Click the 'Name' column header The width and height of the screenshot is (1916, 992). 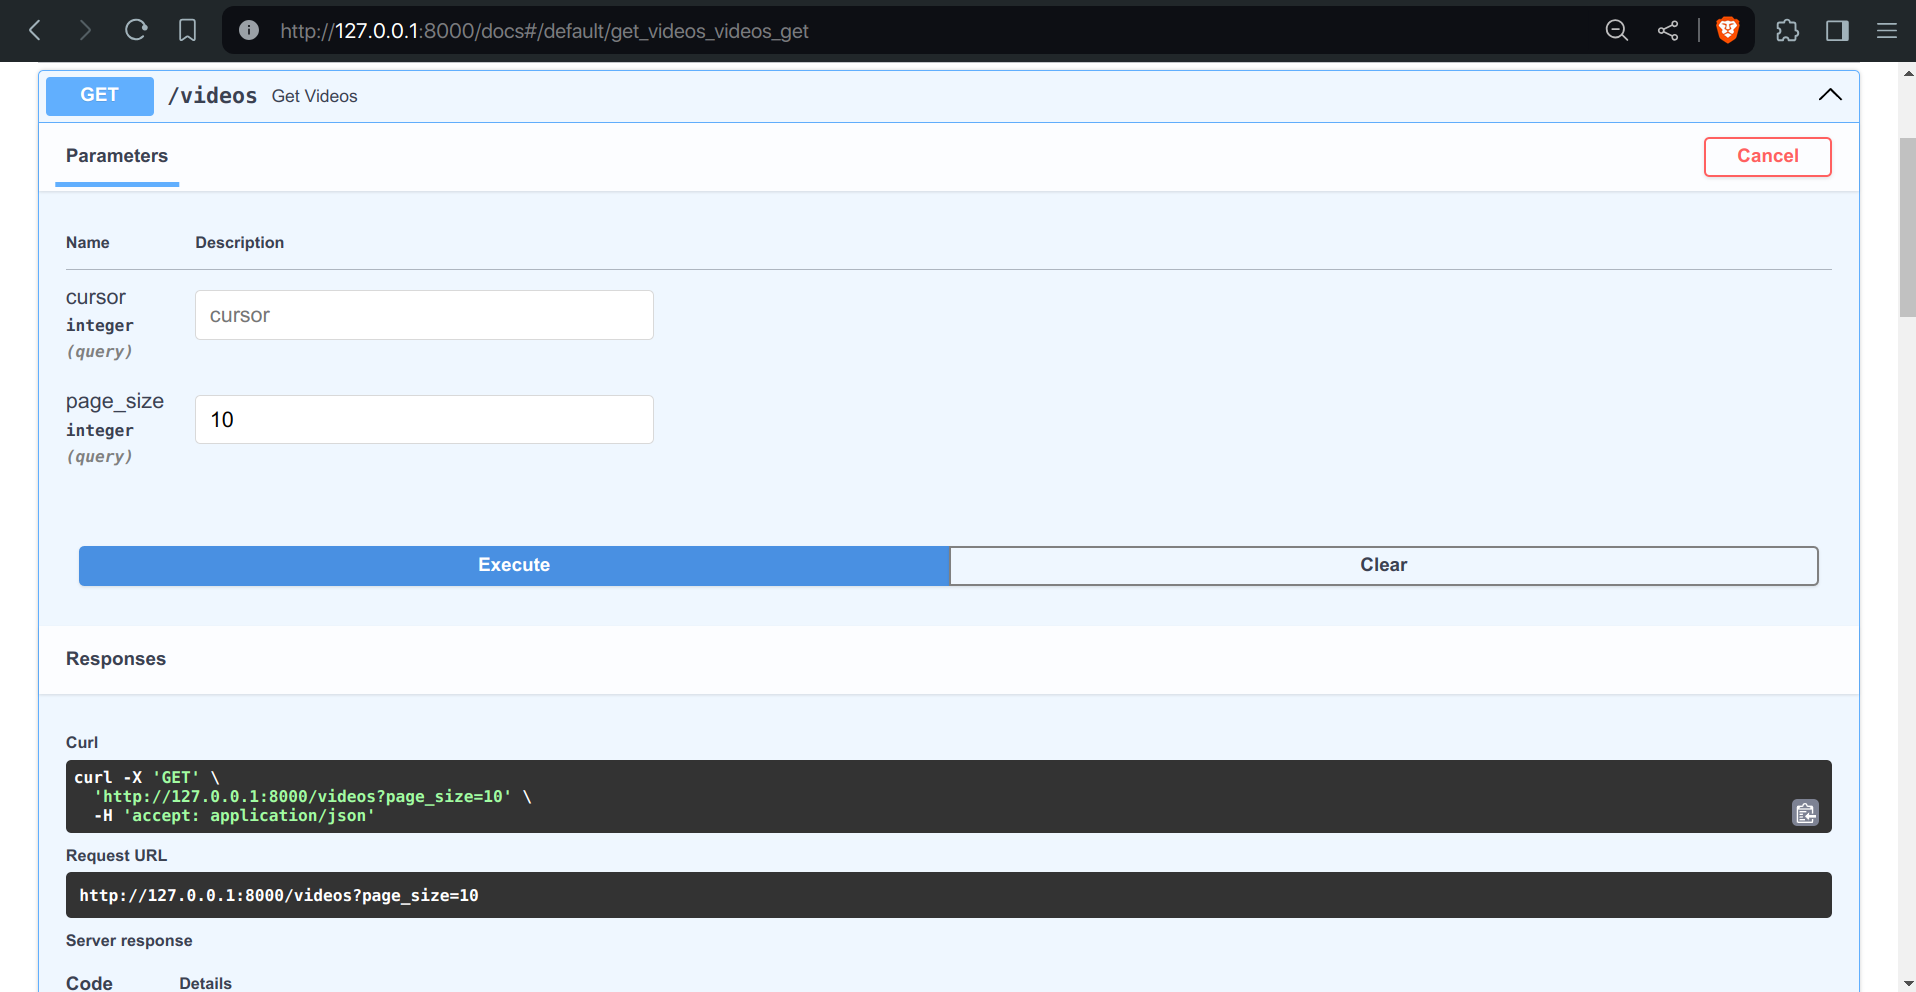[x=88, y=243]
